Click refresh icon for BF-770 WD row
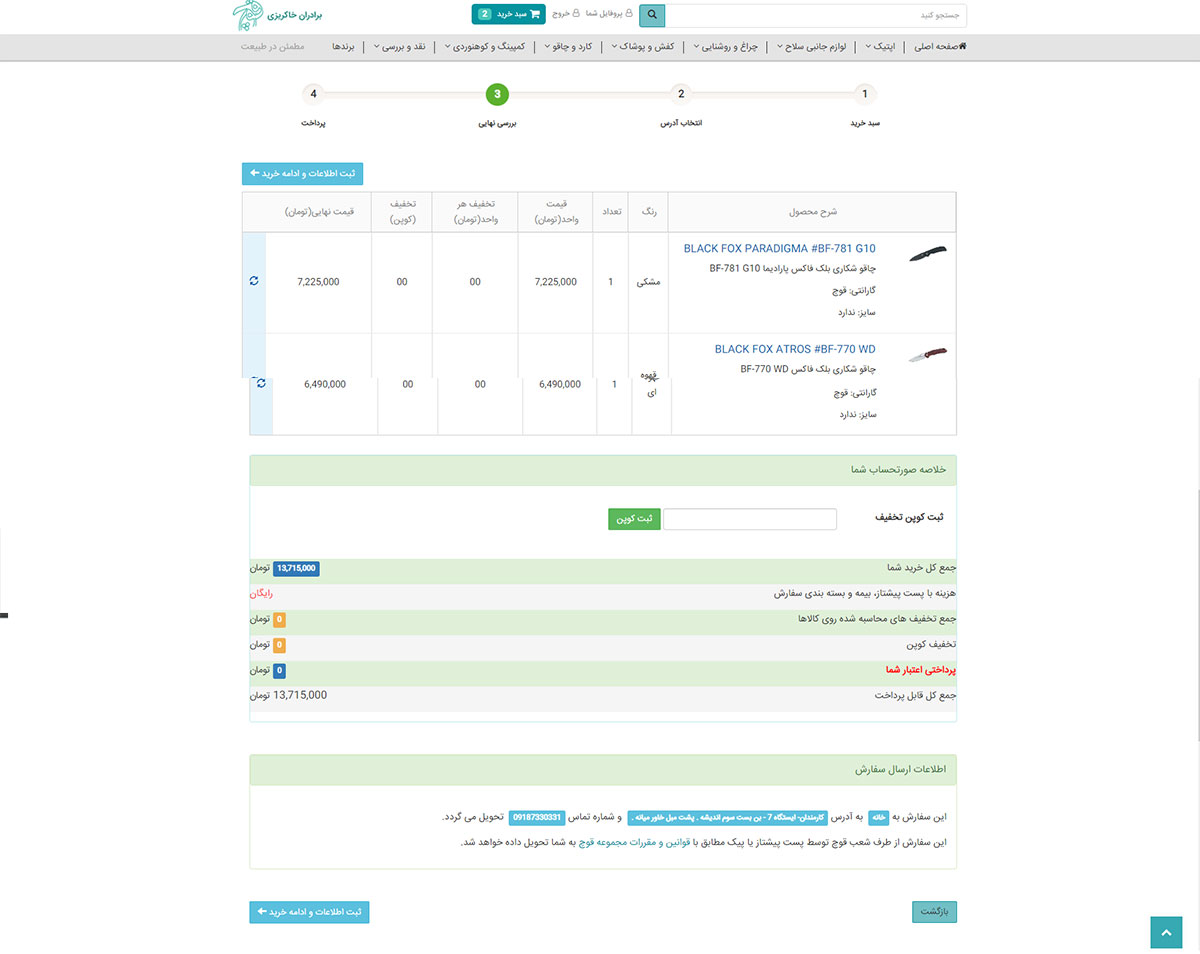This screenshot has height=954, width=1200. coord(261,384)
